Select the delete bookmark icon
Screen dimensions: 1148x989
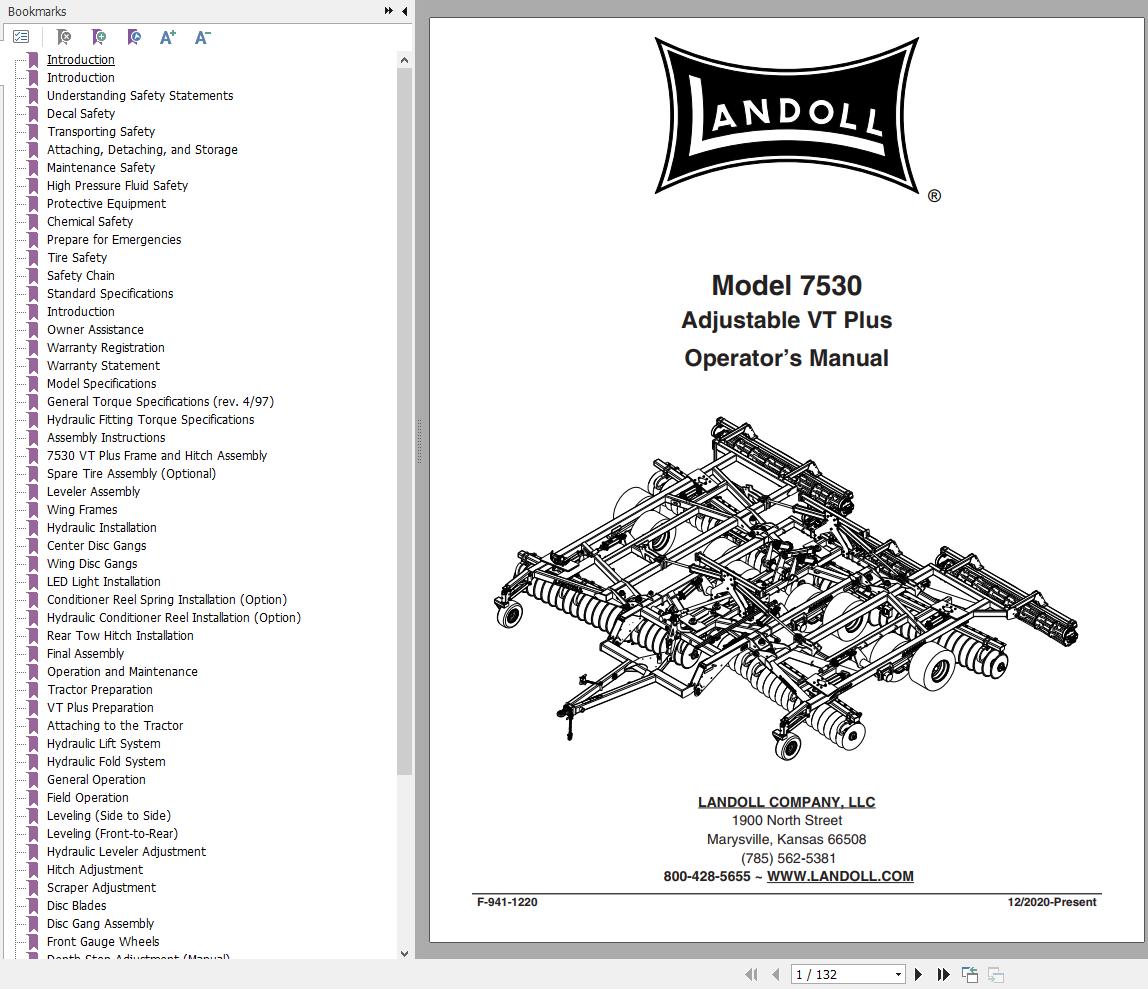point(63,37)
